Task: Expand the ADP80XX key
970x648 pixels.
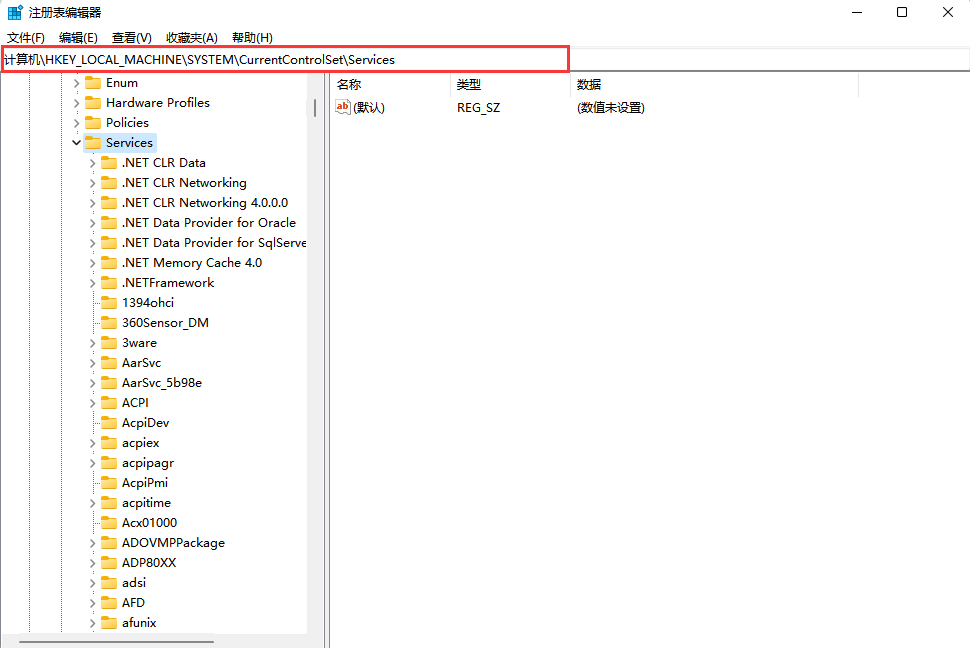Action: click(92, 563)
